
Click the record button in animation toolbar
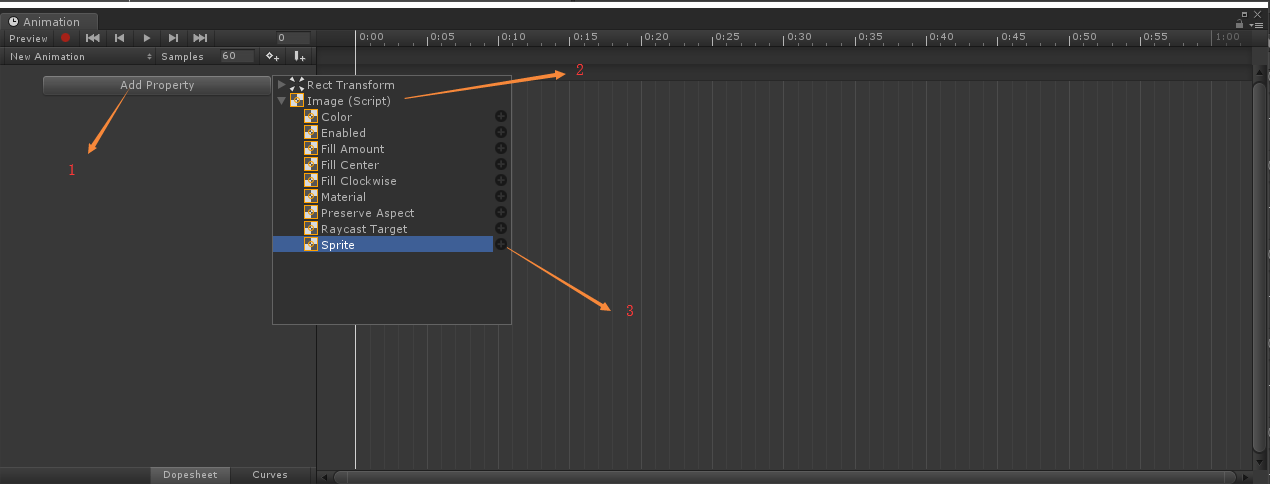point(66,38)
